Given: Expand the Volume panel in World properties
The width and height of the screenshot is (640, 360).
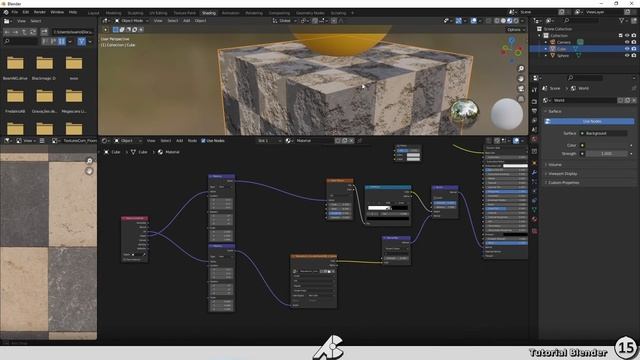Looking at the screenshot, I should pyautogui.click(x=555, y=164).
